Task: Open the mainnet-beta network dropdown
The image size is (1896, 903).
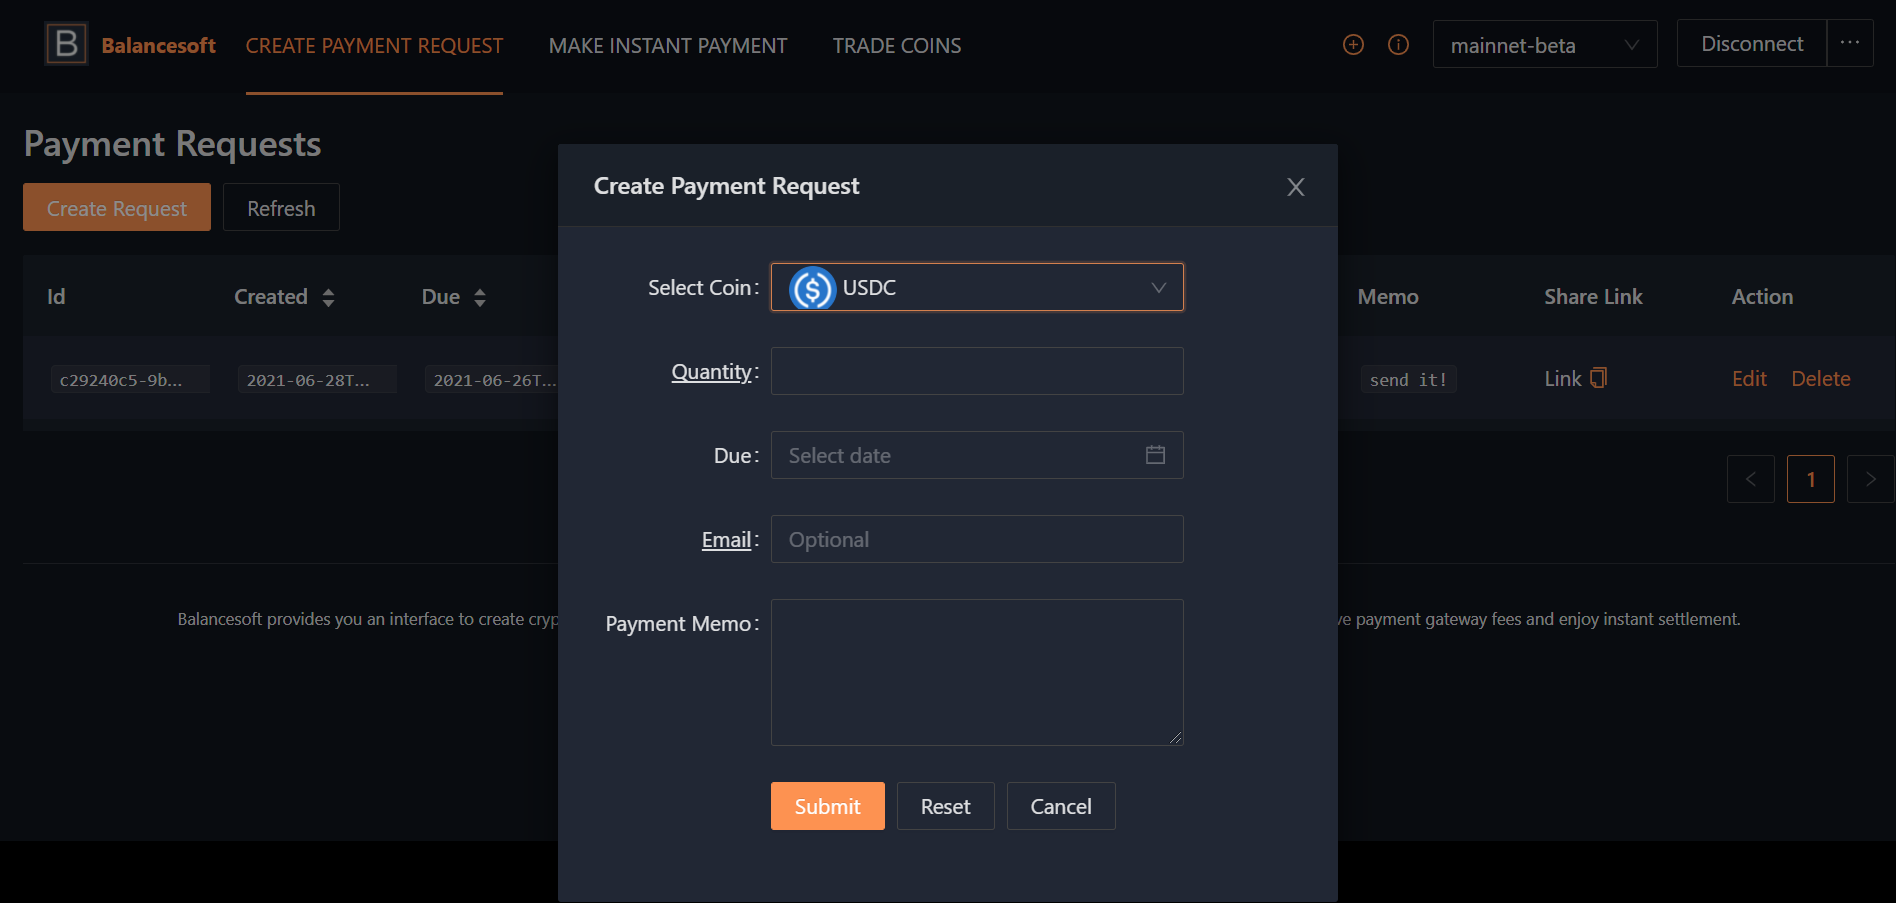Action: click(1545, 45)
